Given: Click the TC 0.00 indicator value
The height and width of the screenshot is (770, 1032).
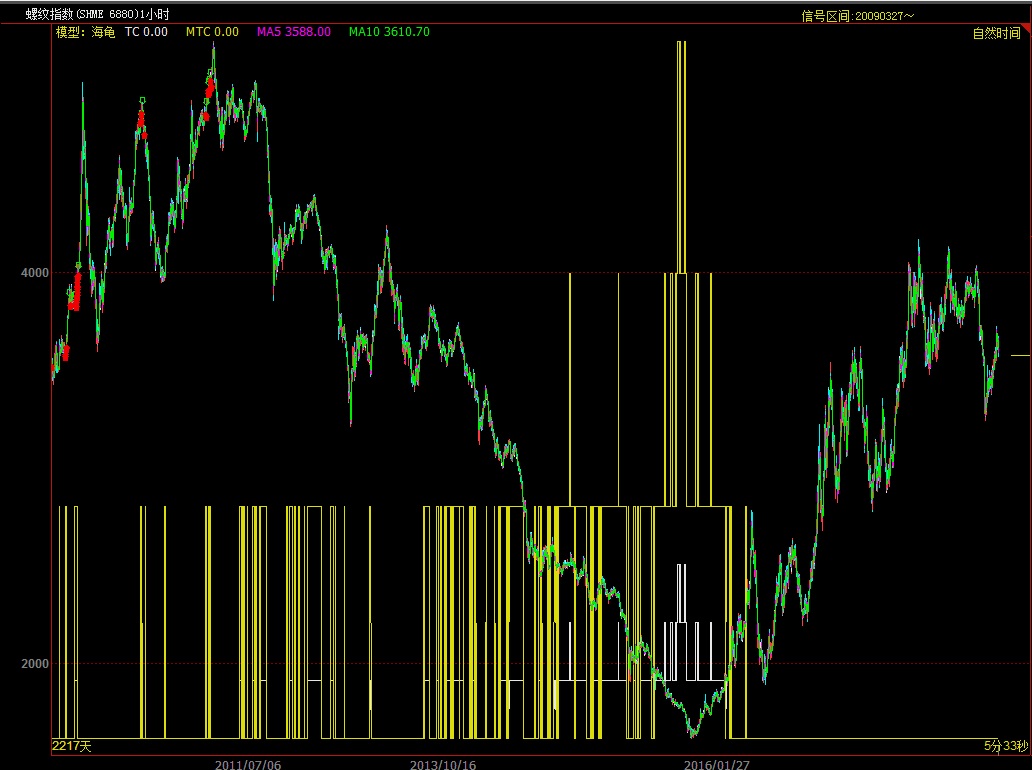Looking at the screenshot, I should (x=146, y=32).
